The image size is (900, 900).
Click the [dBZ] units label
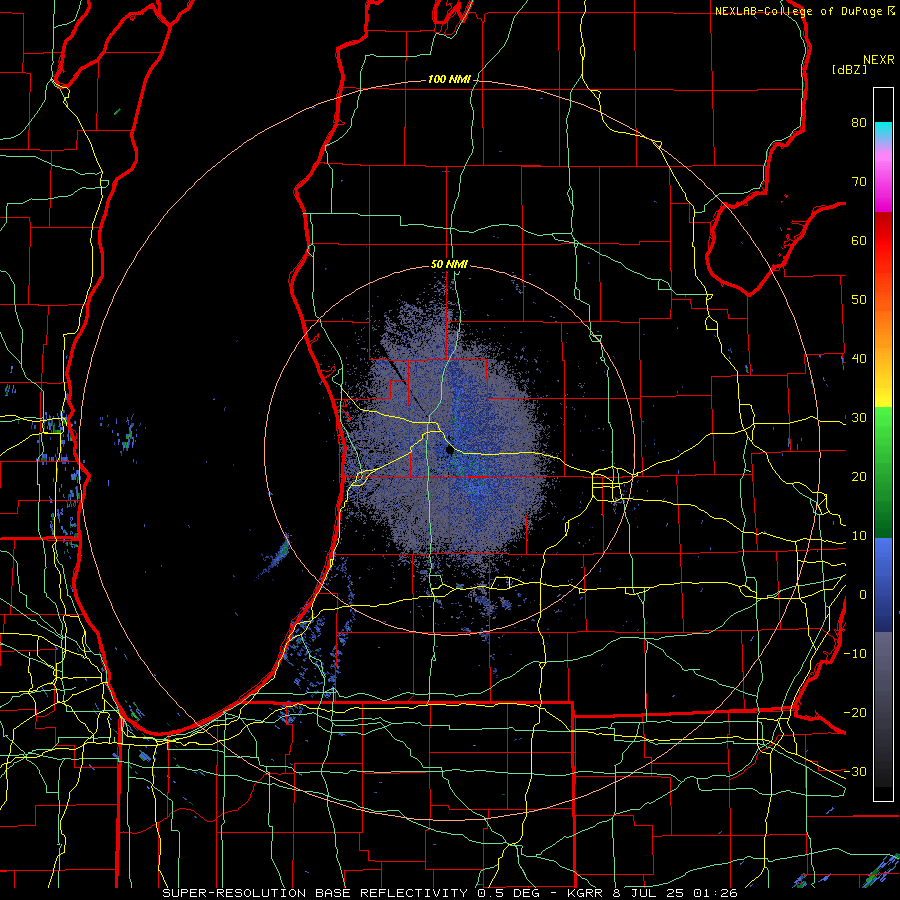pos(849,70)
